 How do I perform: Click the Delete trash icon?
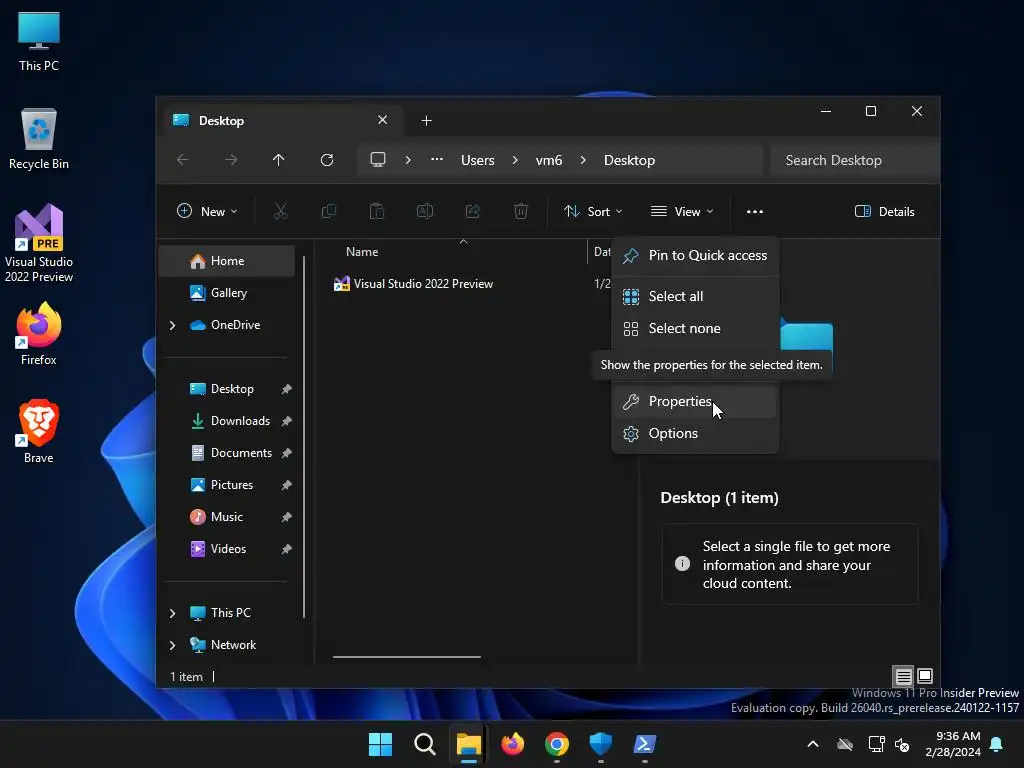point(520,211)
